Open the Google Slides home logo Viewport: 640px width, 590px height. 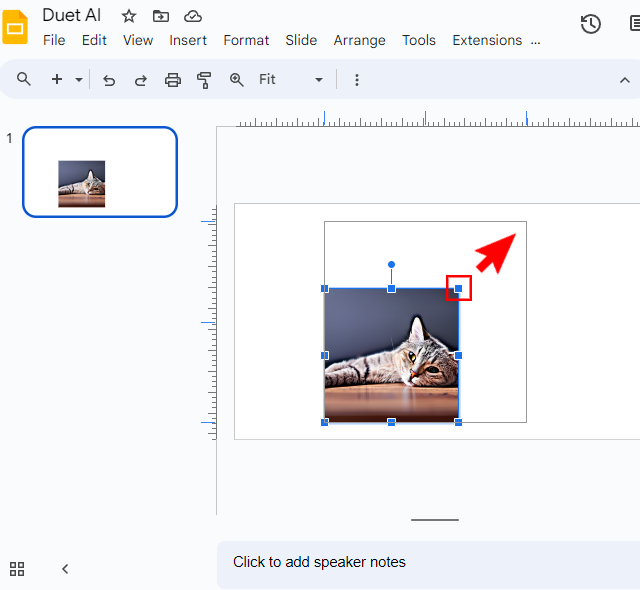tap(15, 27)
